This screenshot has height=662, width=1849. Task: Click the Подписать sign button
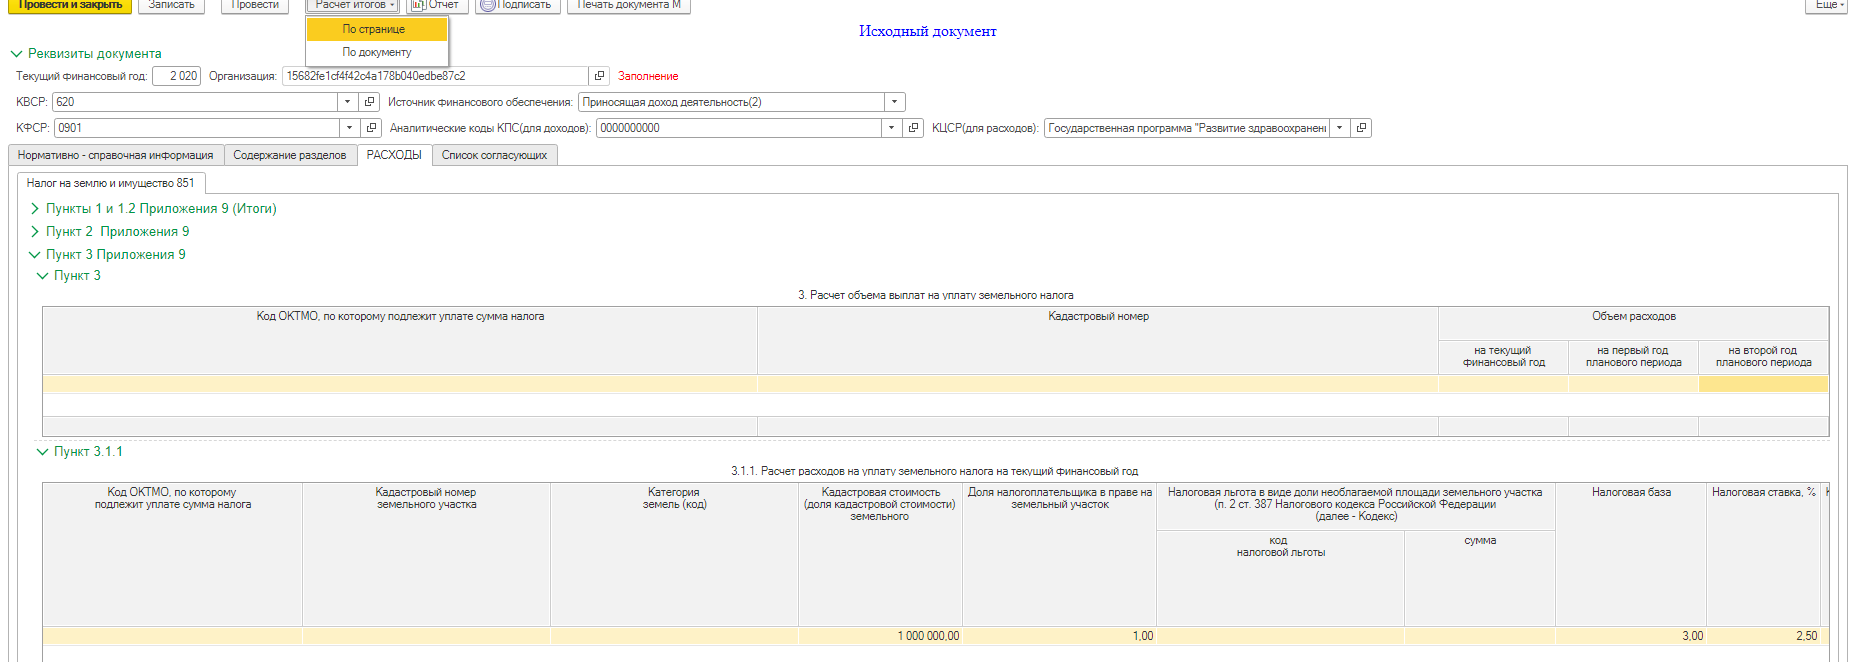[x=515, y=5]
